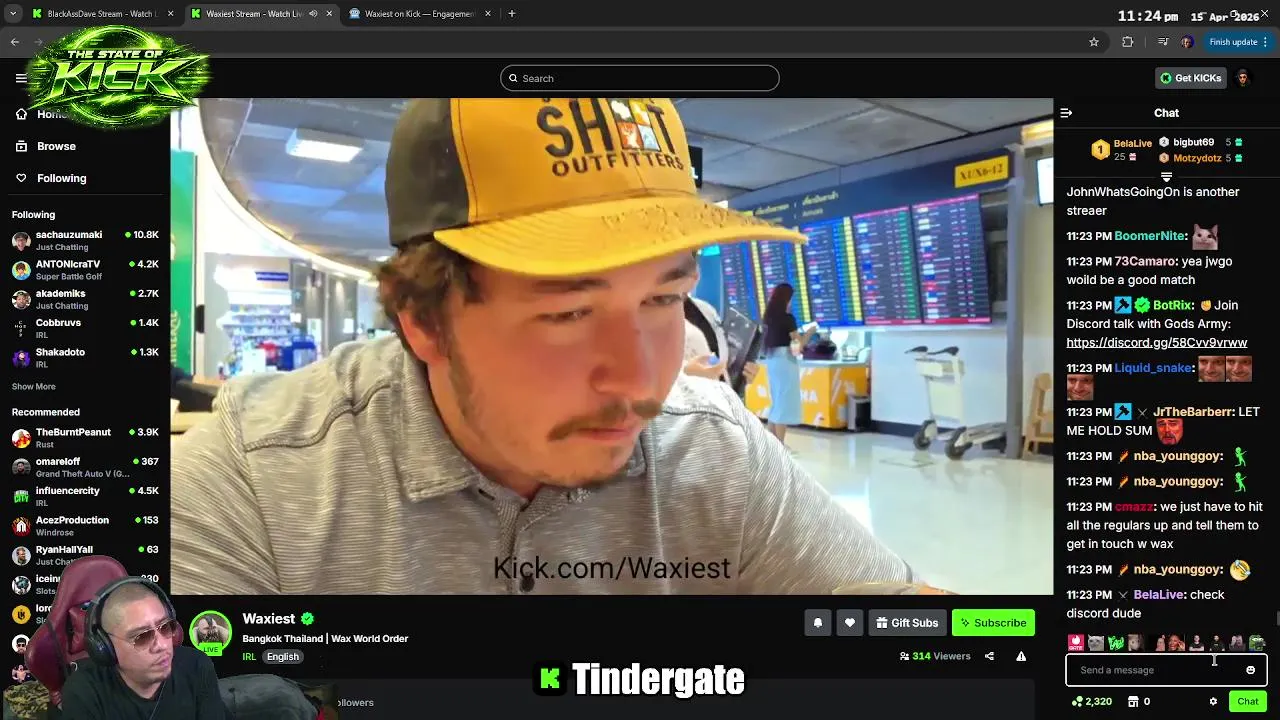Click 73Camaro username in chat
1280x720 pixels.
1145,261
